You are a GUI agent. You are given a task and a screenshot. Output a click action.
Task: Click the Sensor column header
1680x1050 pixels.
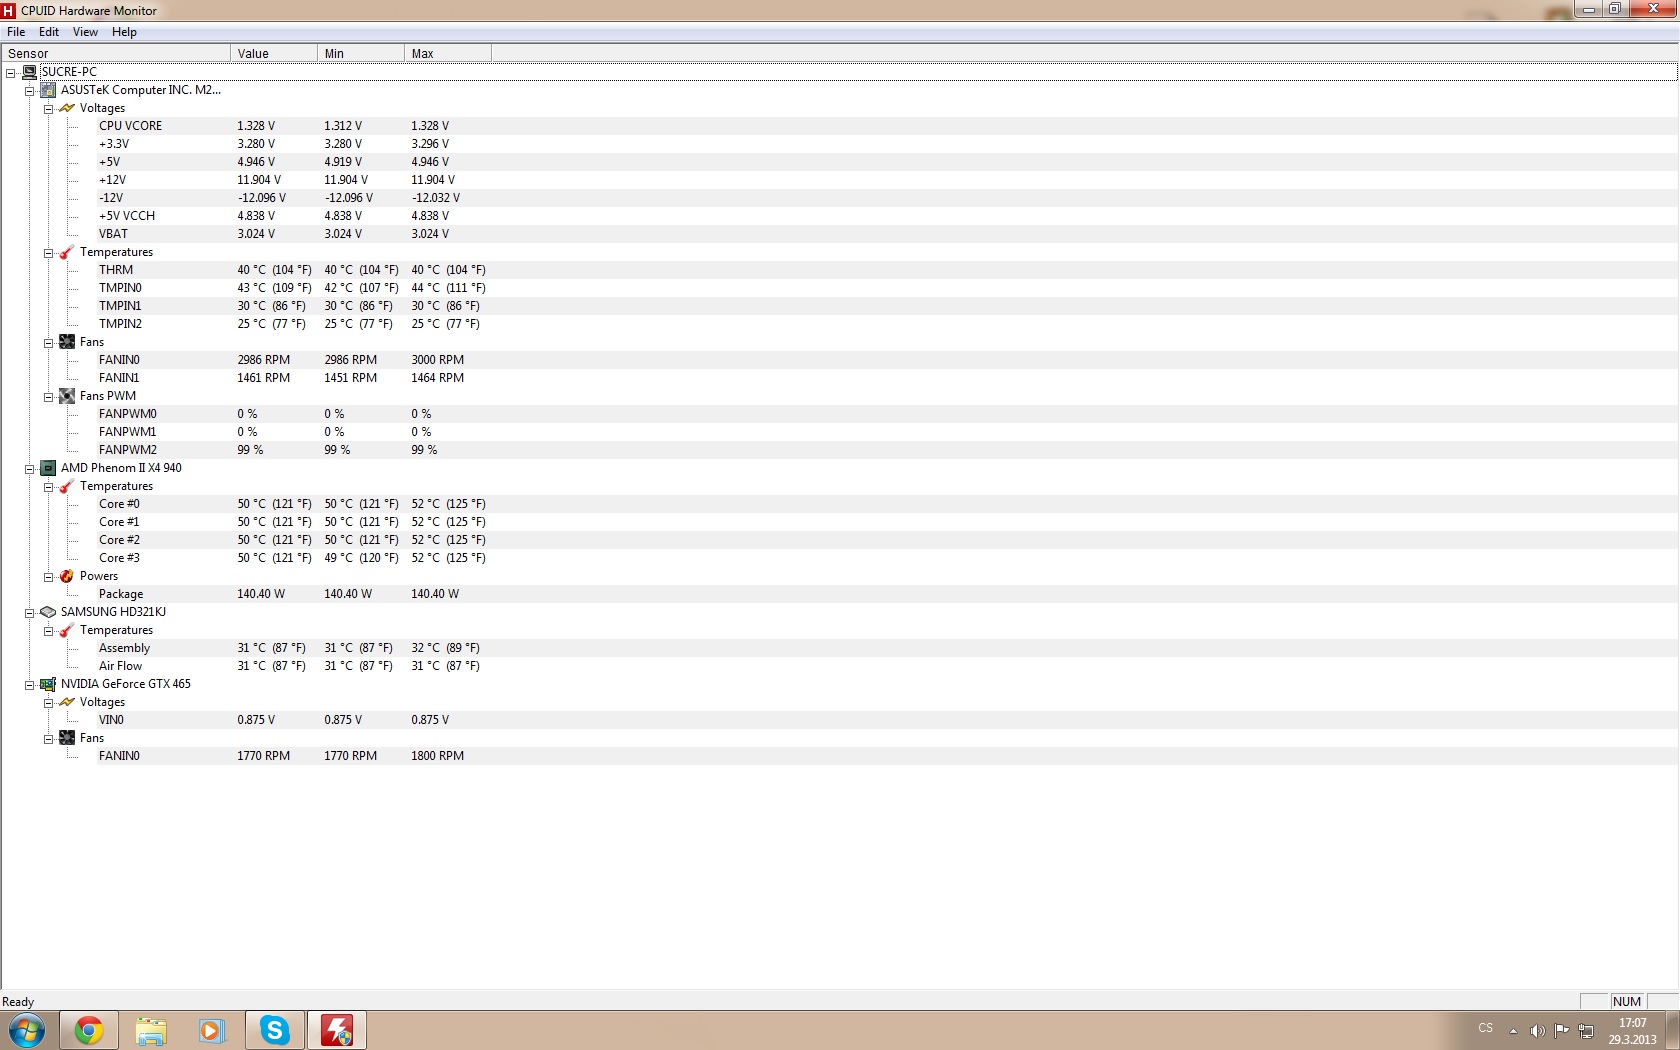click(x=115, y=53)
